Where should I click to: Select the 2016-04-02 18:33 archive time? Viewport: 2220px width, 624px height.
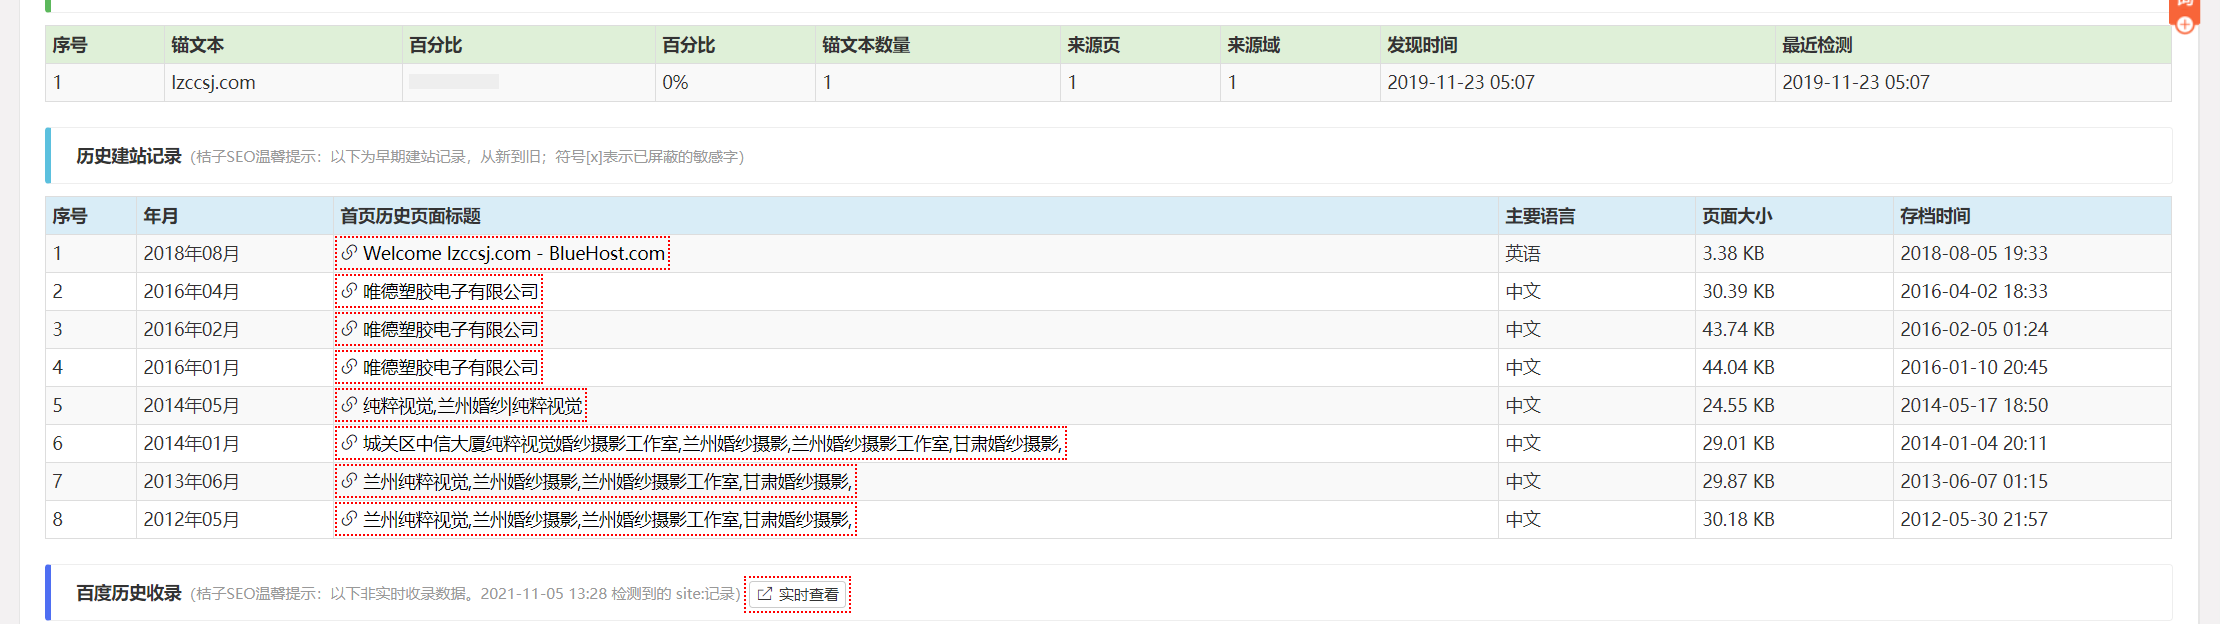[x=2032, y=292]
